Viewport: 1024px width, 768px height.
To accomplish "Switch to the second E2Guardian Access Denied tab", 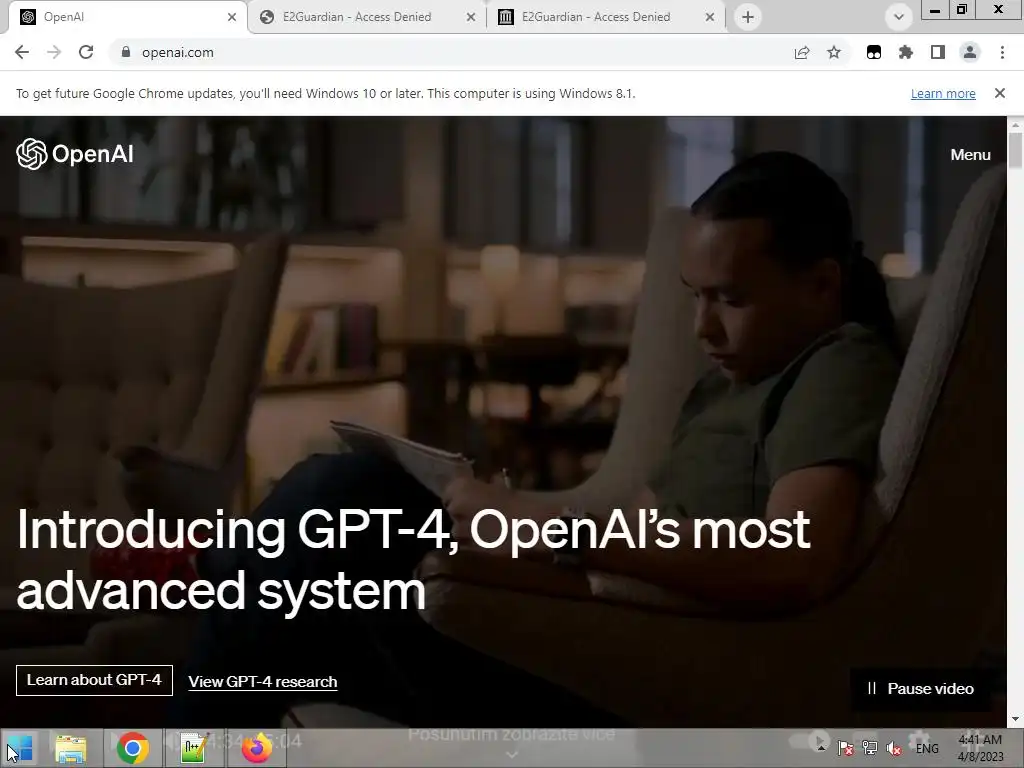I will tap(606, 17).
